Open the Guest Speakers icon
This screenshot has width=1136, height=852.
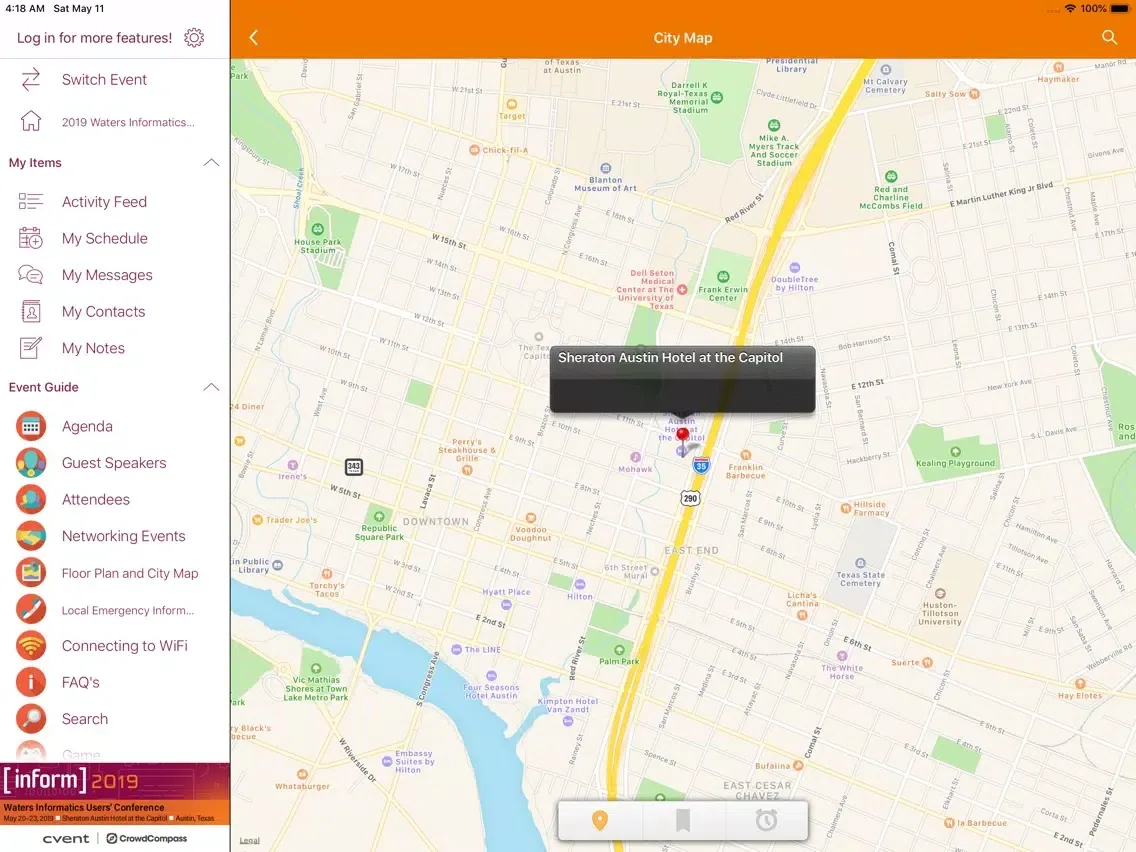(x=30, y=463)
